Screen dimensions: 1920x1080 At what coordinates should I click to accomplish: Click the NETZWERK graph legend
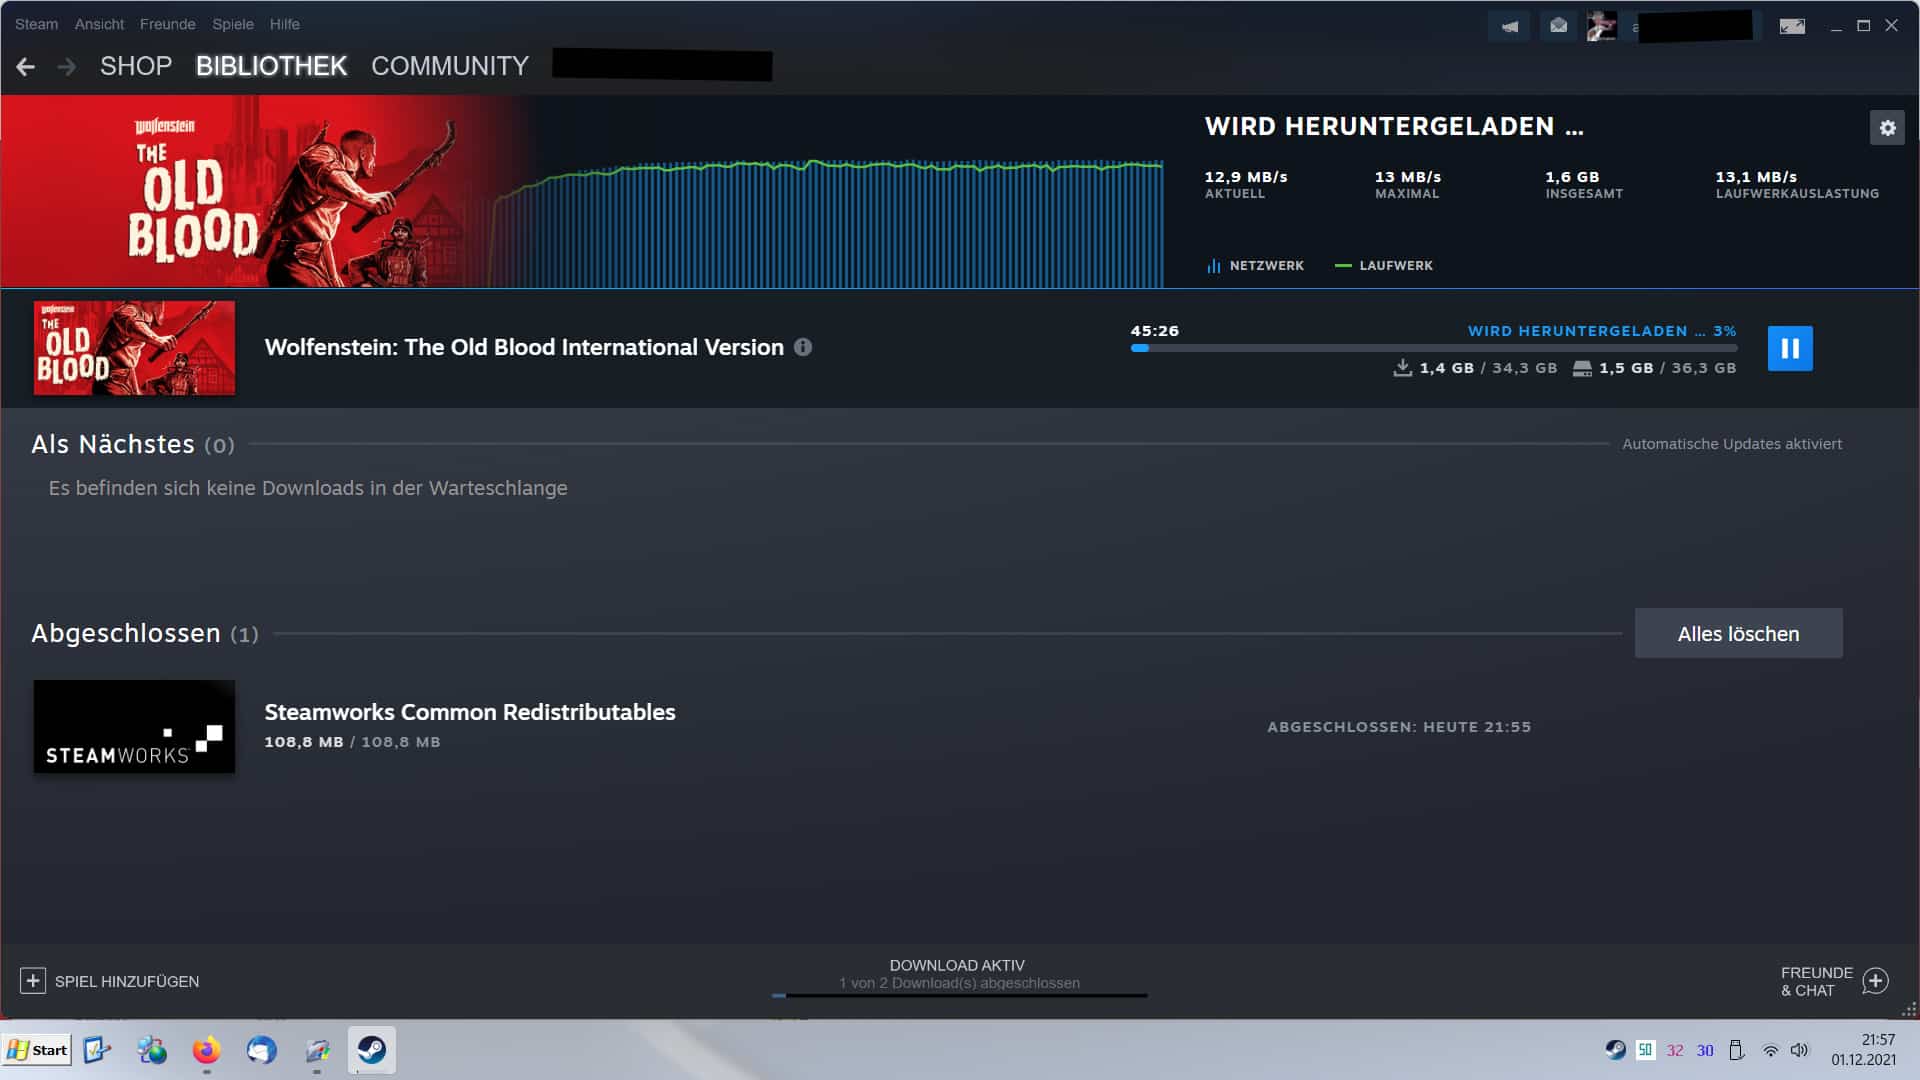[x=1255, y=266]
